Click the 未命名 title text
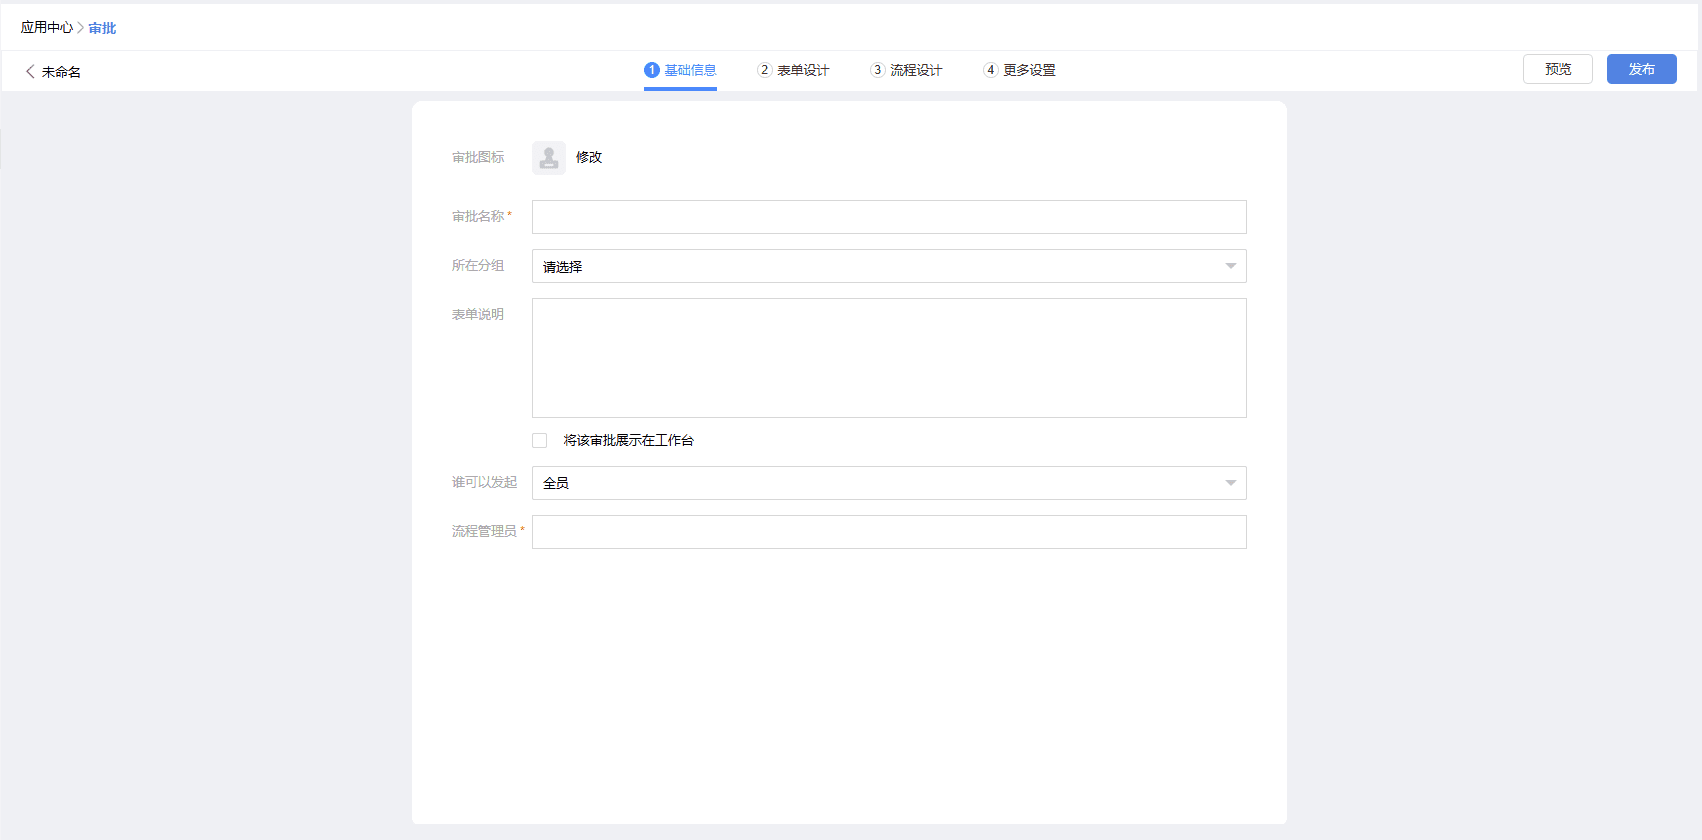The width and height of the screenshot is (1702, 840). pos(61,72)
